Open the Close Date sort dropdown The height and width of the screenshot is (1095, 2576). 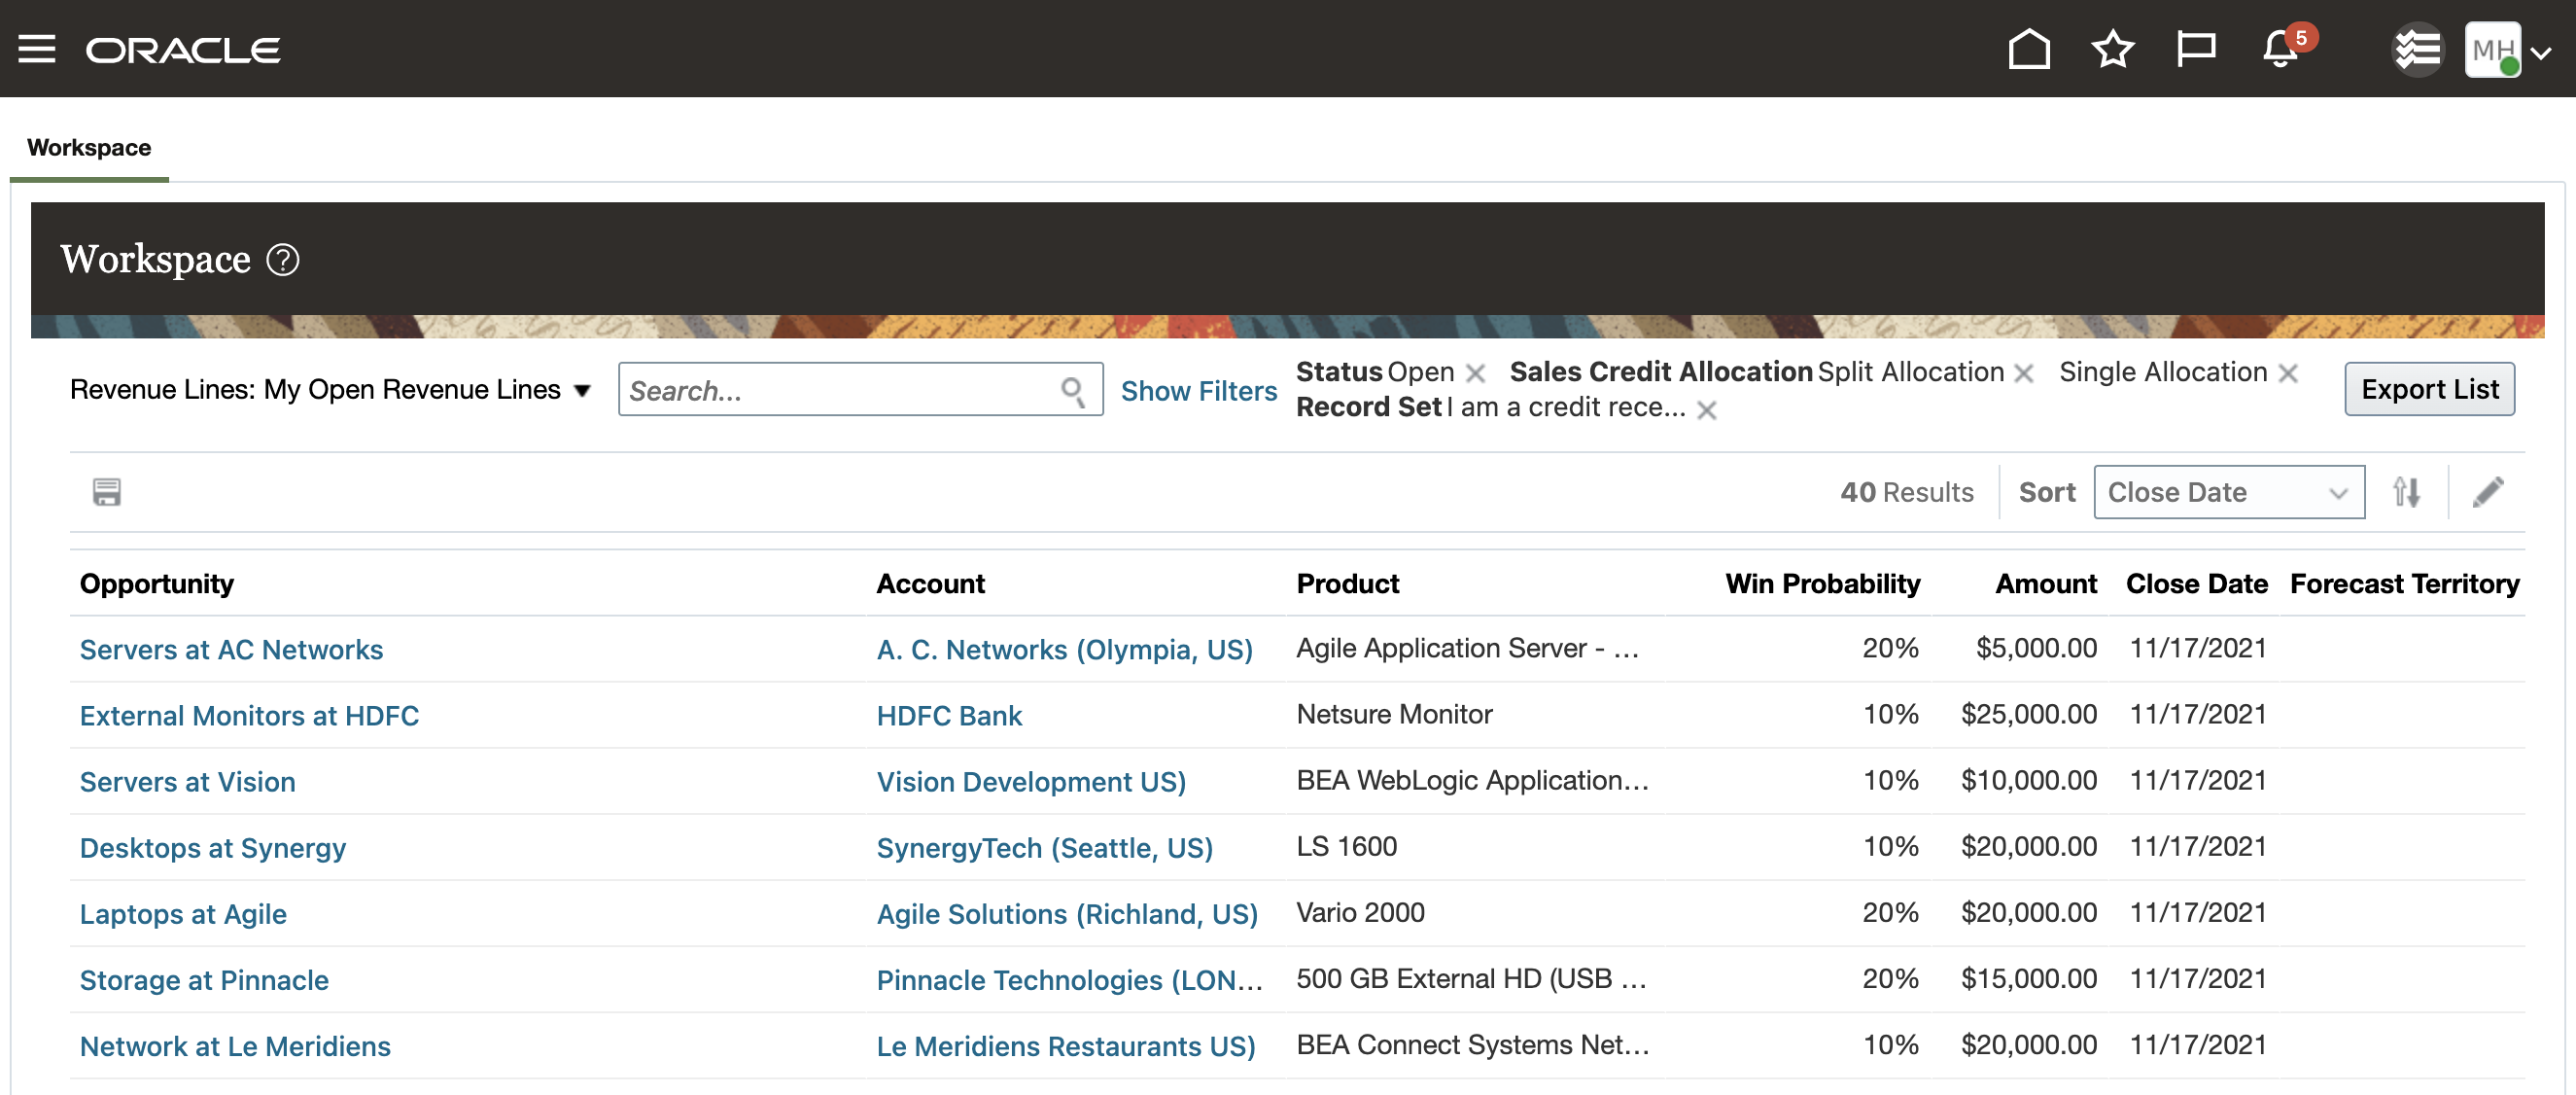pos(2228,492)
